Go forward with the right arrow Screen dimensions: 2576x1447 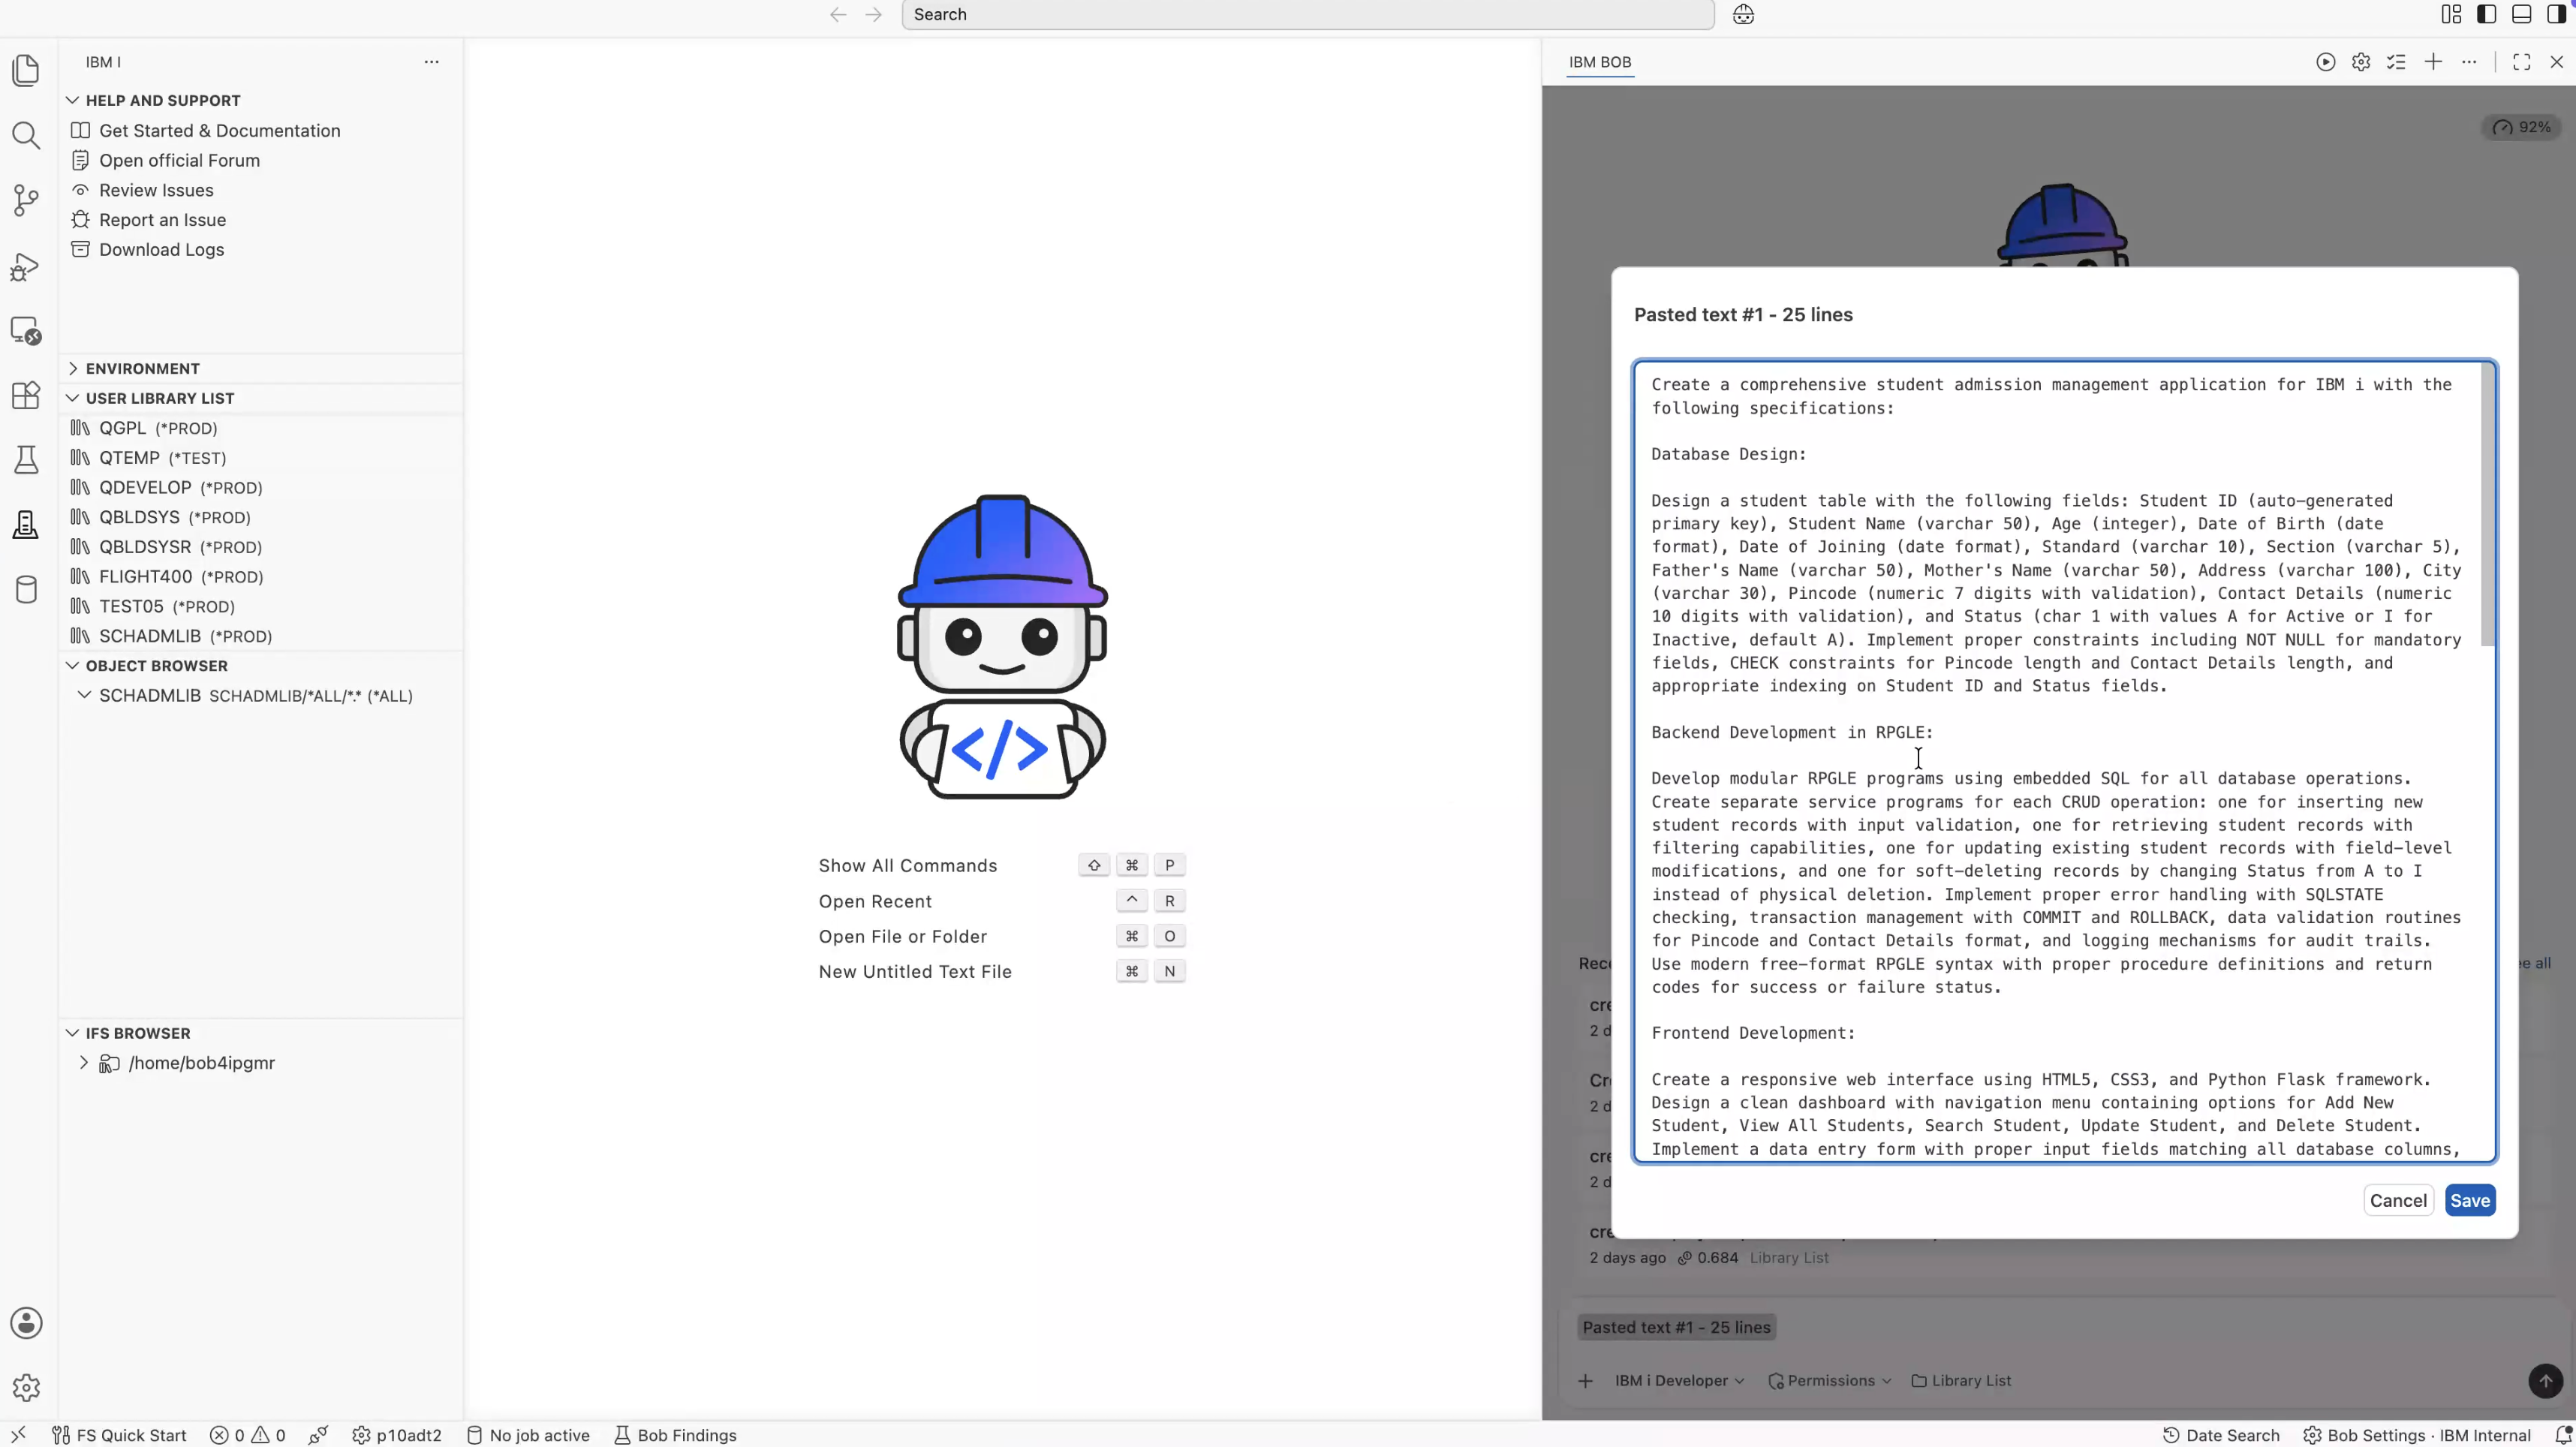pyautogui.click(x=873, y=14)
